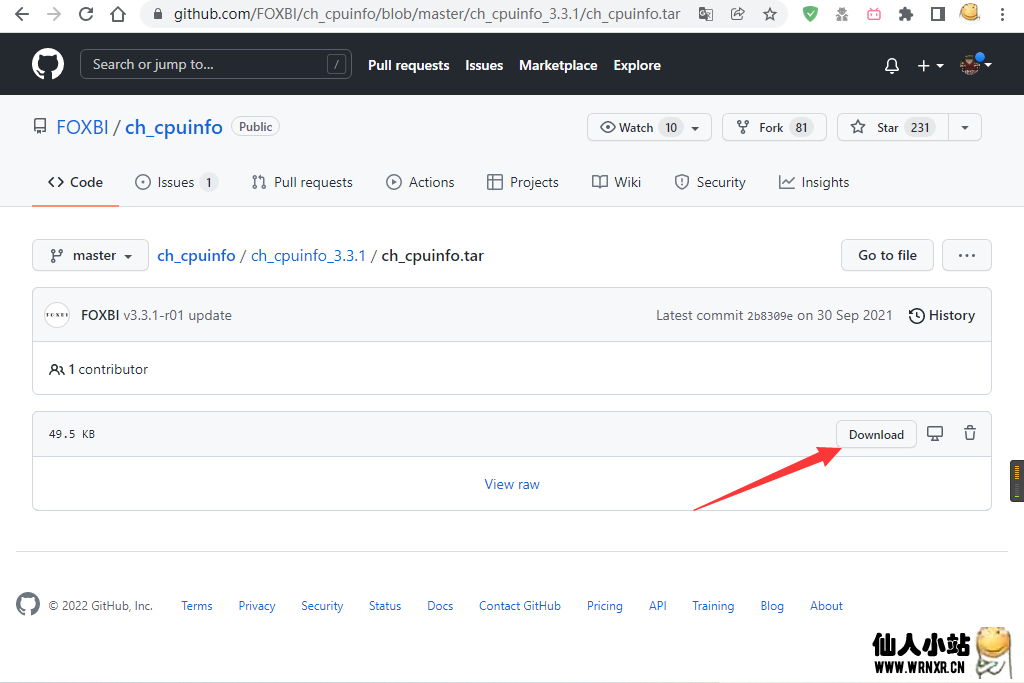Open Pull requests in top navigation

click(x=409, y=65)
